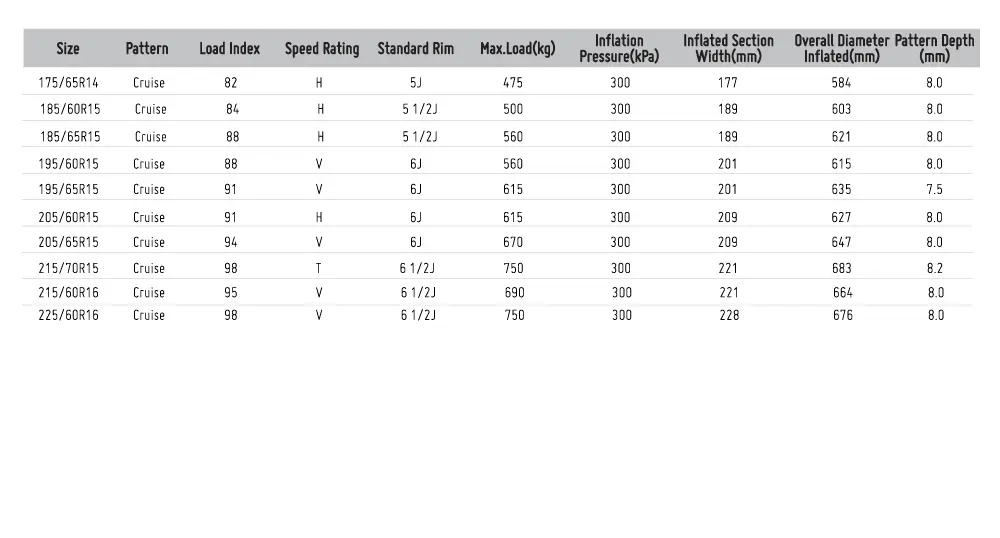This screenshot has height=538, width=1000.
Task: Select the Pattern Depth (mm) header
Action: (934, 49)
